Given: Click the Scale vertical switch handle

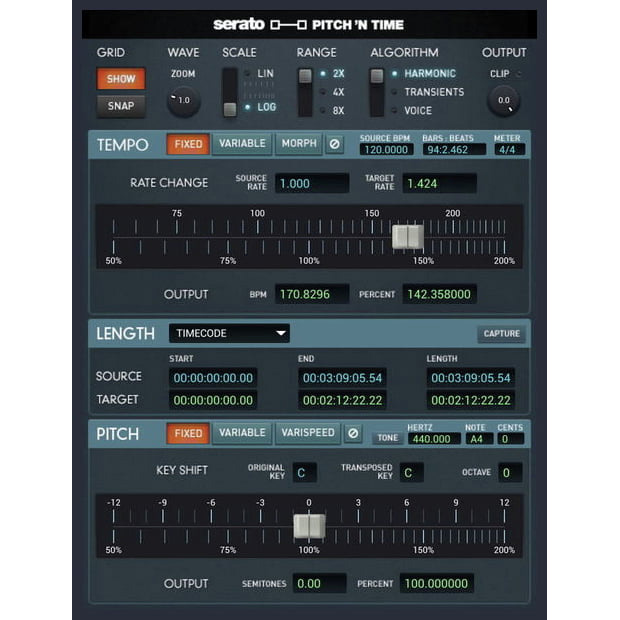Looking at the screenshot, I should (230, 109).
